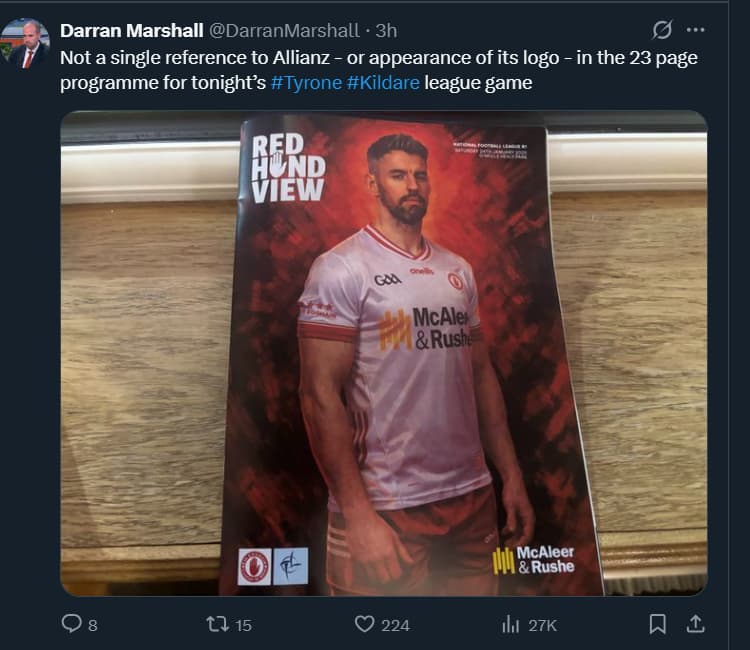
Task: Open the three-dot more options menu
Action: (695, 30)
